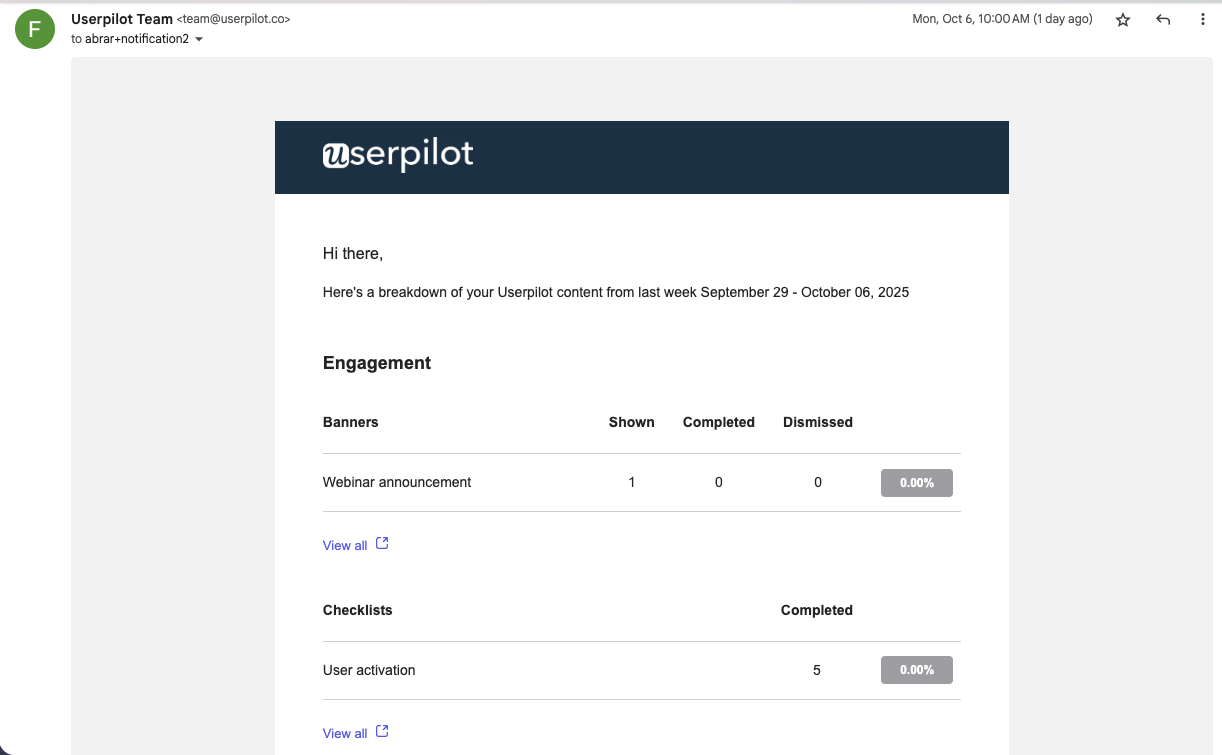Click Completed value 5 for User activation
Image resolution: width=1222 pixels, height=755 pixels.
click(x=817, y=670)
